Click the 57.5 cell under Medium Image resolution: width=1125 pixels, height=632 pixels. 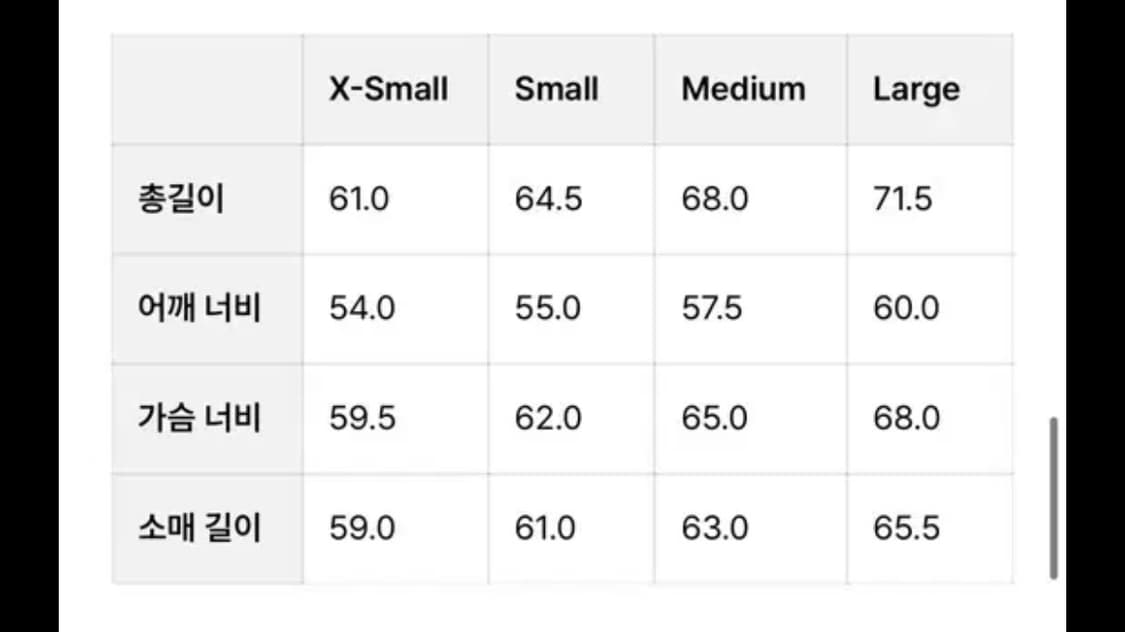[x=712, y=308]
